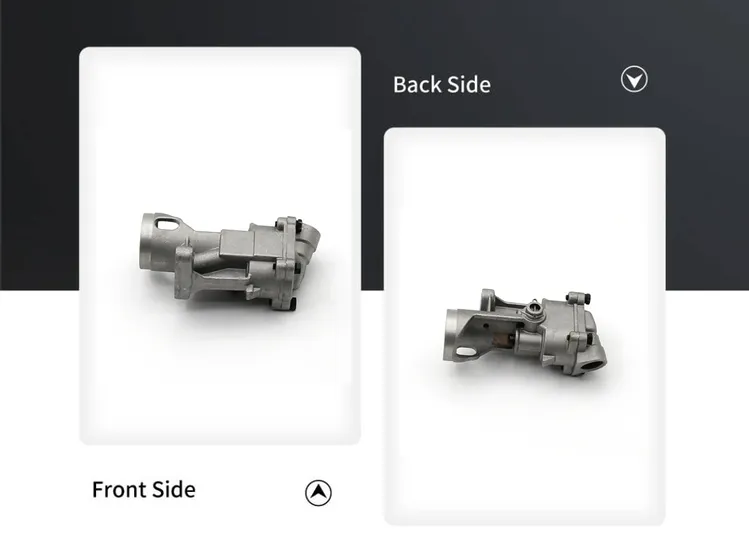Viewport: 749px width, 559px height.
Task: Click the top black bolt on back-side part
Action: tap(587, 298)
